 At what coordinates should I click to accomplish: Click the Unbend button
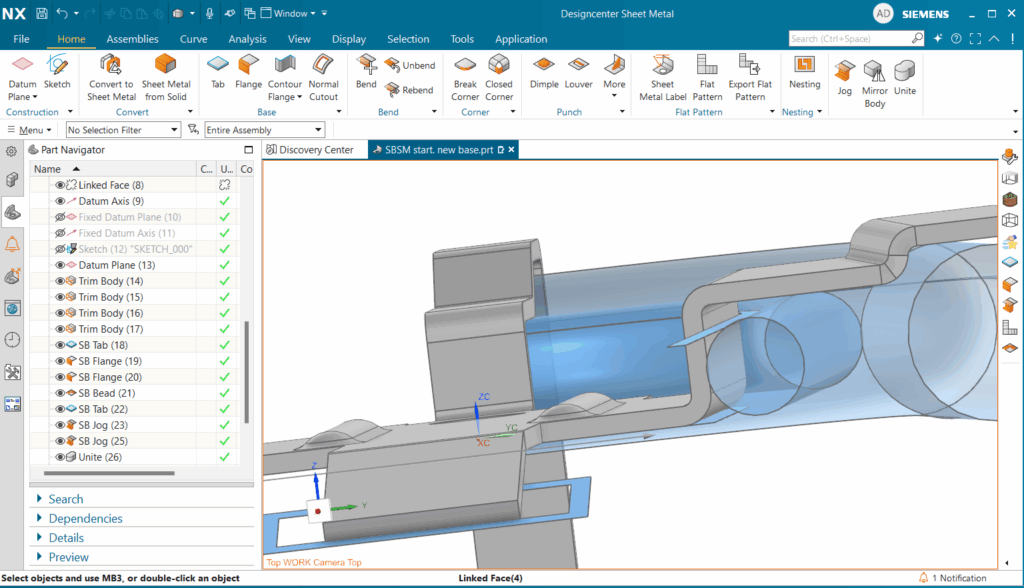[409, 65]
